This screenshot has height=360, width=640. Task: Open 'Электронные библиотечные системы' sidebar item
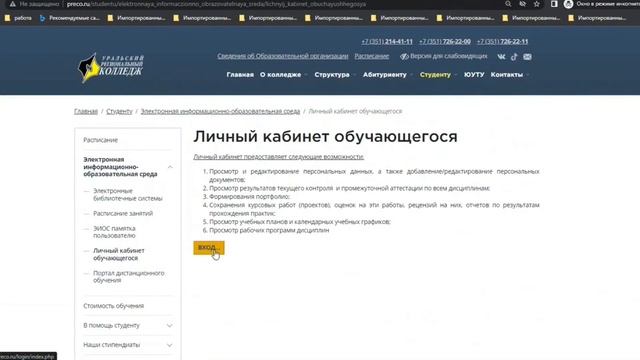pos(128,195)
